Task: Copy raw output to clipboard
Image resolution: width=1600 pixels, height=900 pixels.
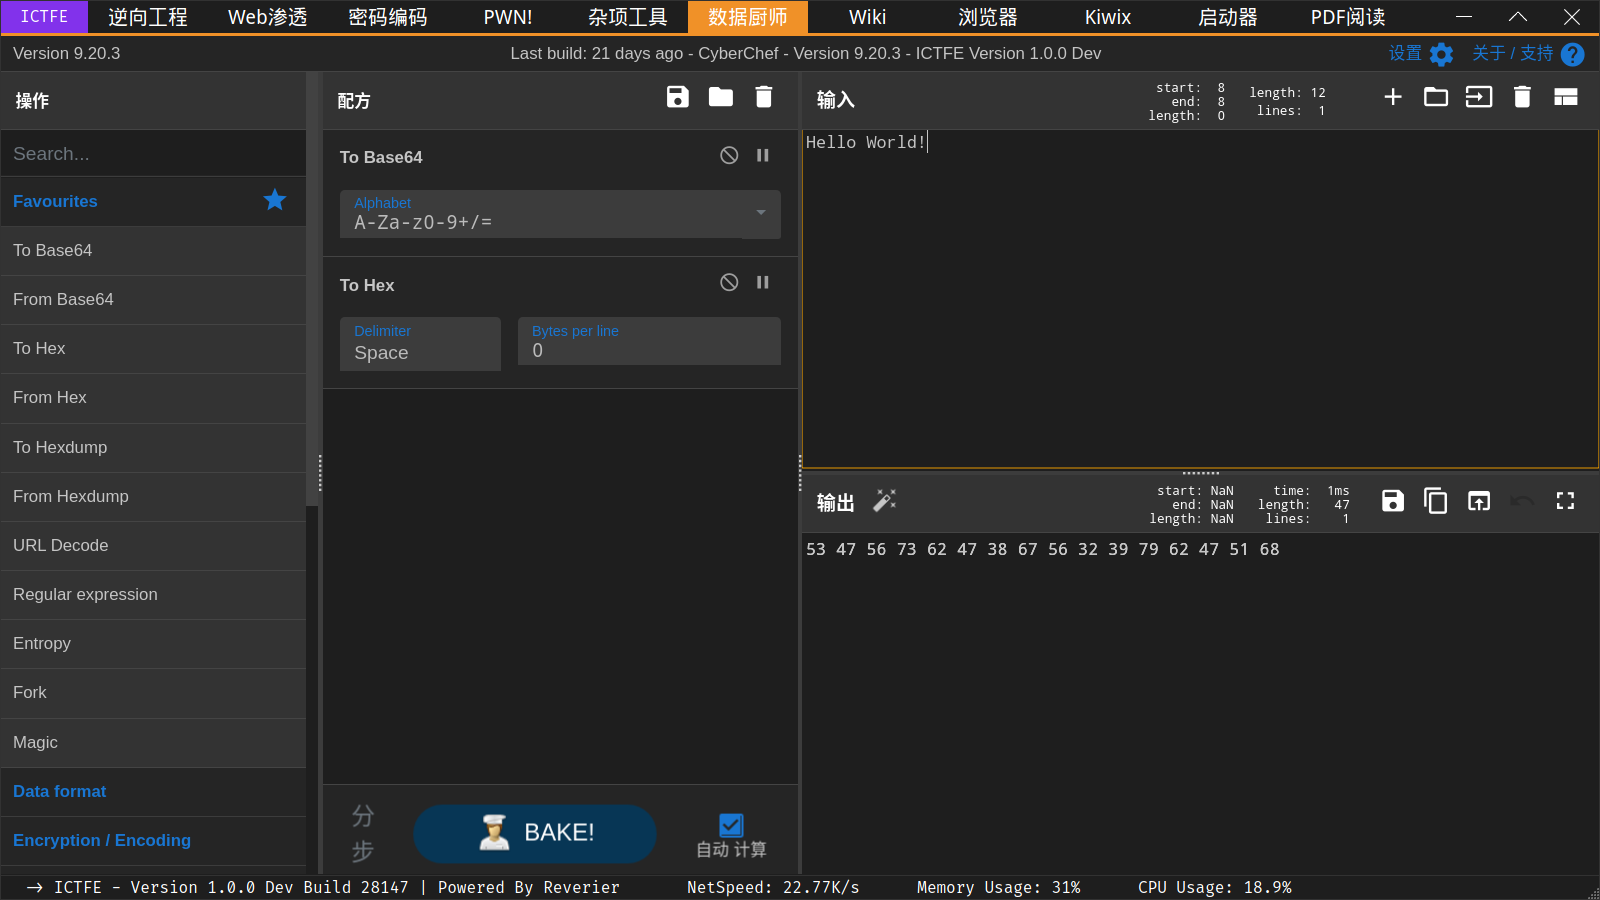Action: pyautogui.click(x=1436, y=501)
